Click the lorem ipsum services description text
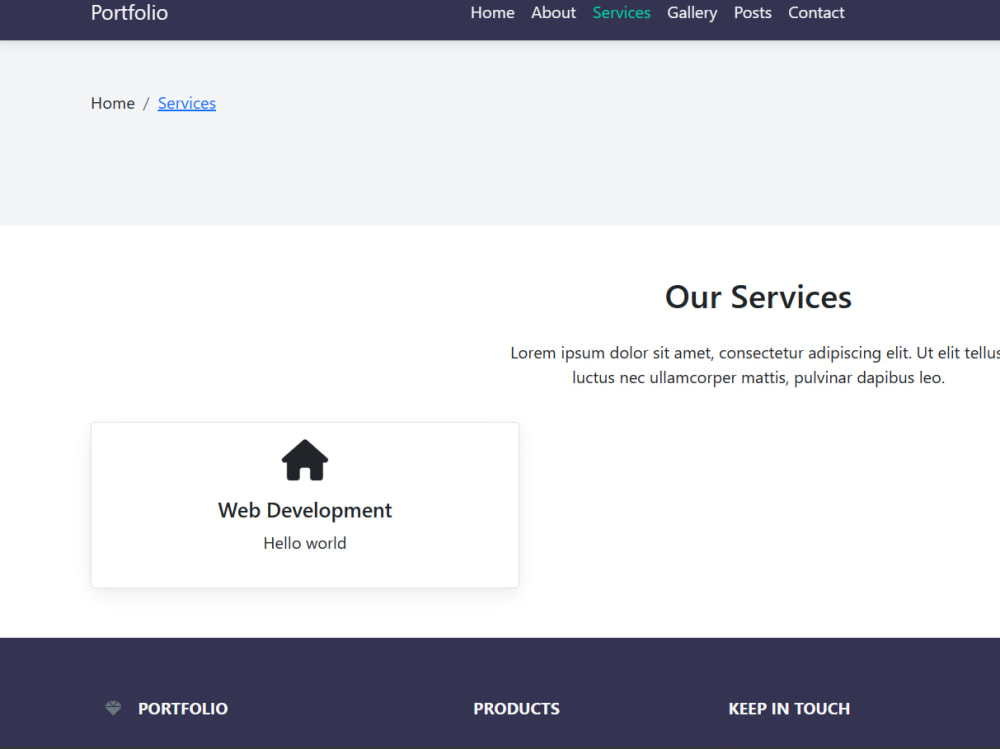The height and width of the screenshot is (749, 1000). point(757,365)
